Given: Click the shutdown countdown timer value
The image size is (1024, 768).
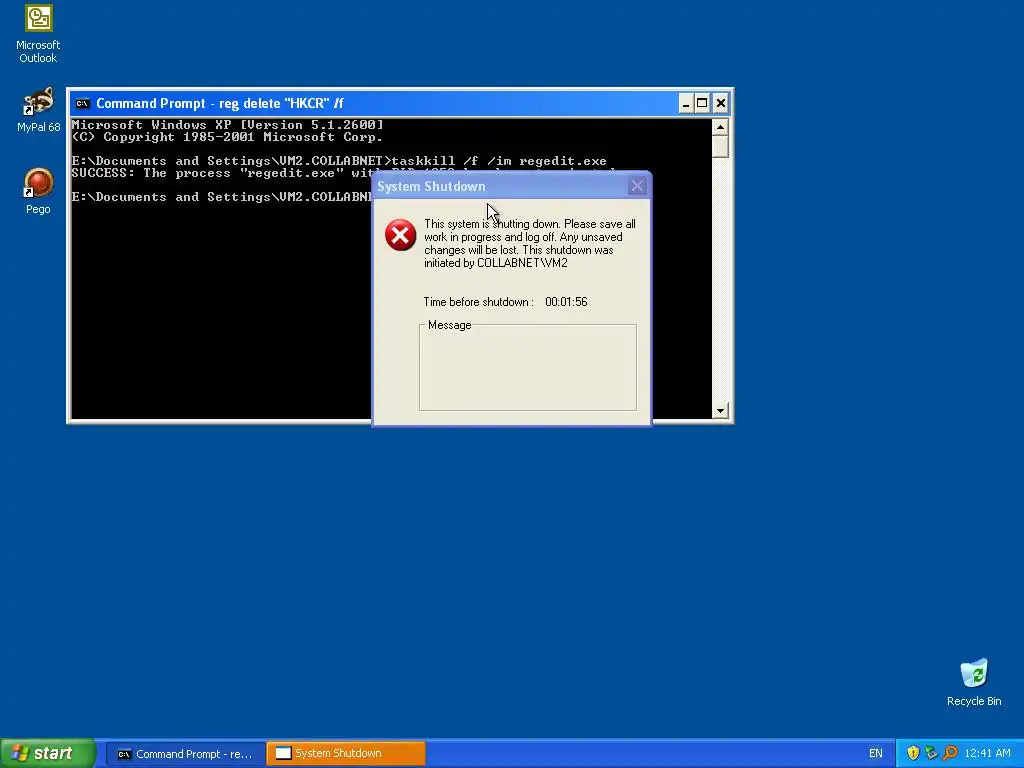Looking at the screenshot, I should pyautogui.click(x=566, y=302).
